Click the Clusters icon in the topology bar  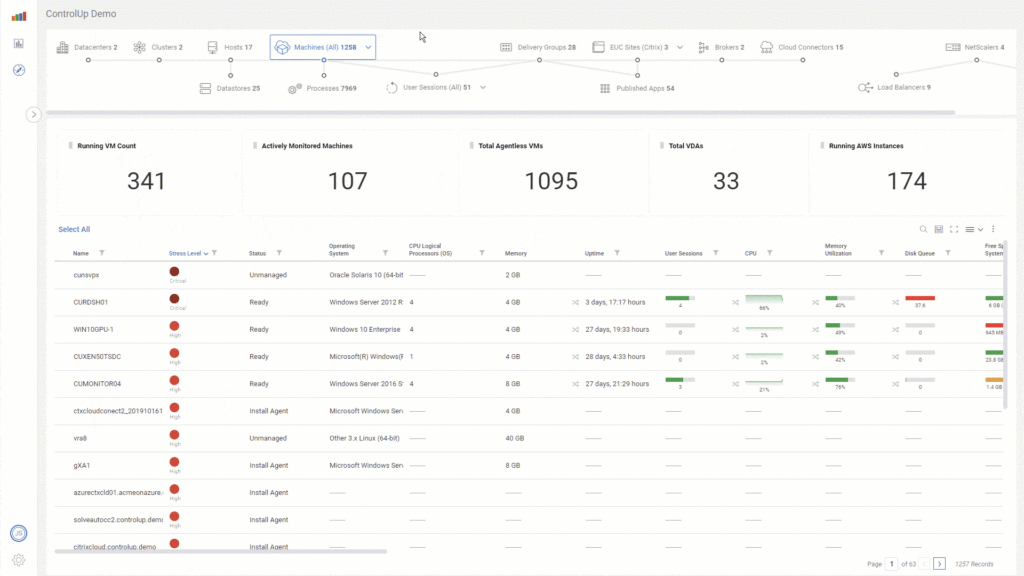point(140,47)
